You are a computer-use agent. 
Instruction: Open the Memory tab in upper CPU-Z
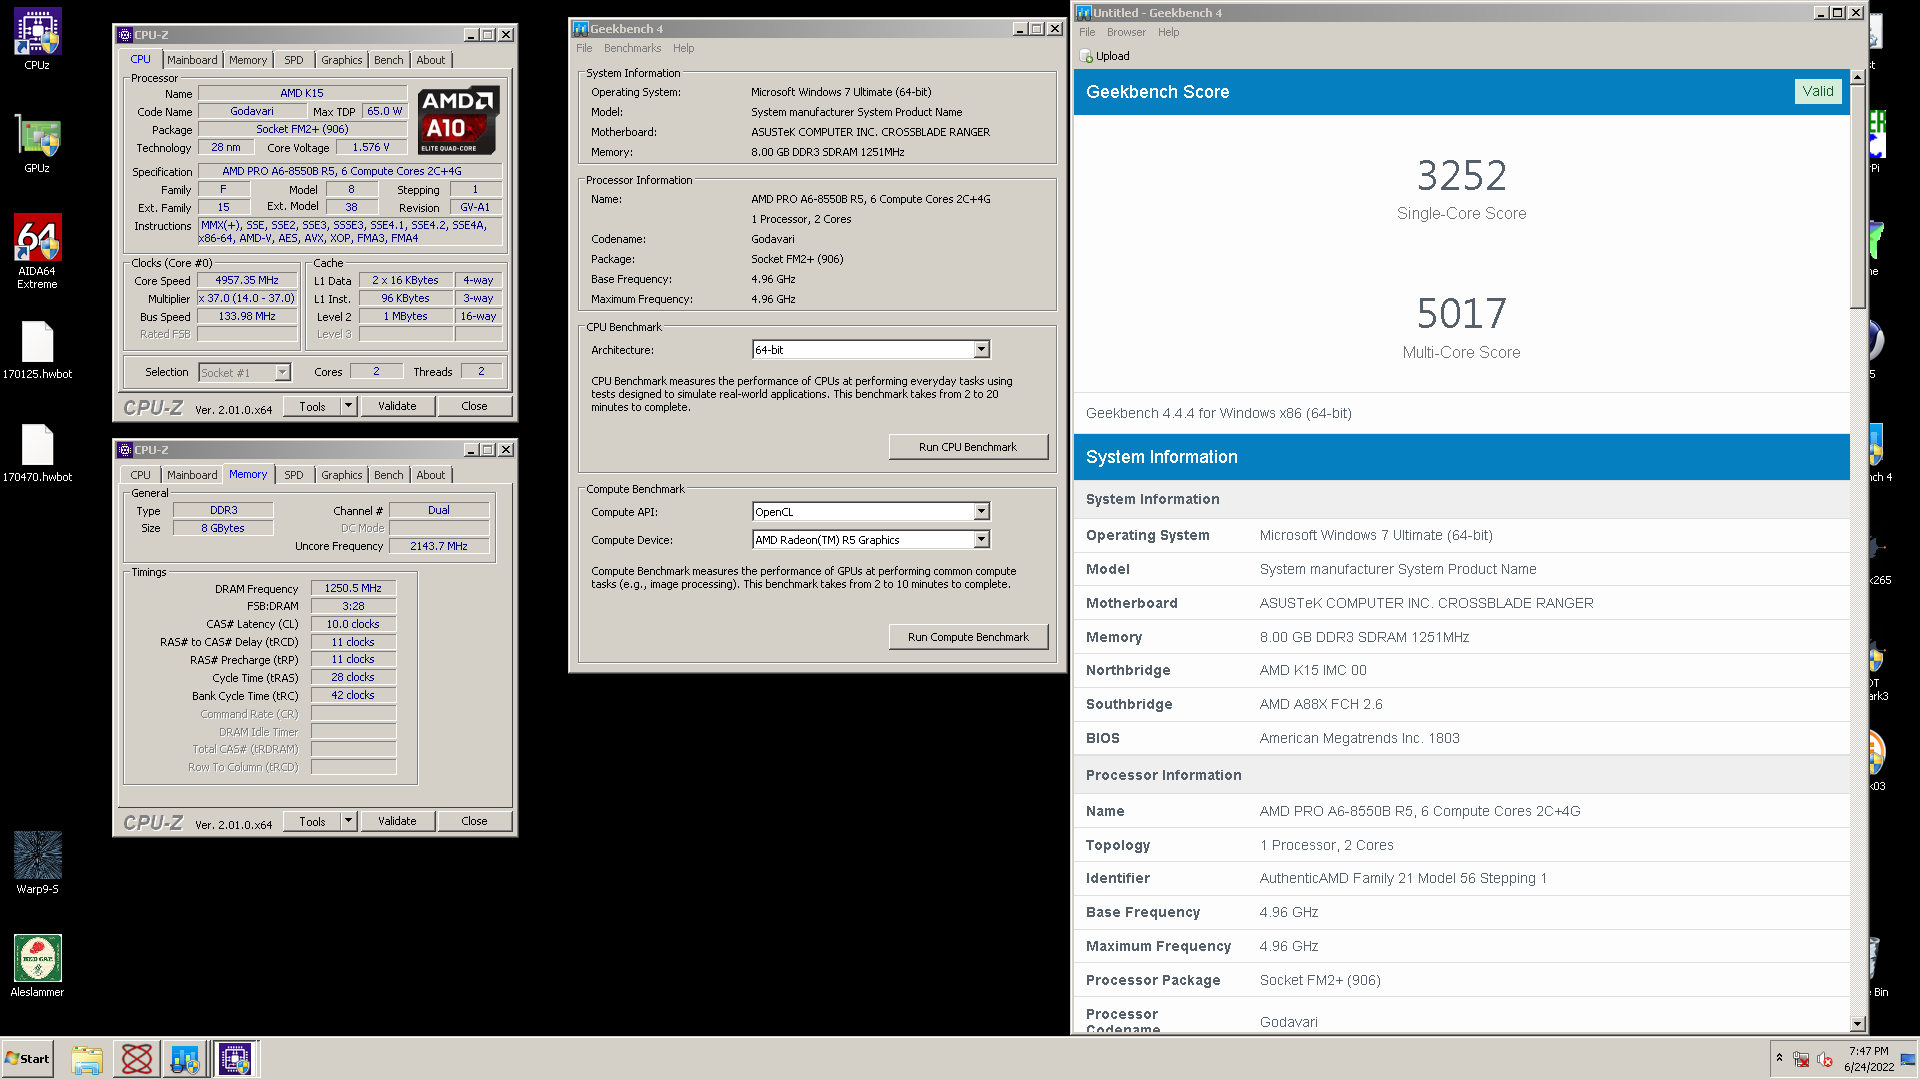(248, 60)
